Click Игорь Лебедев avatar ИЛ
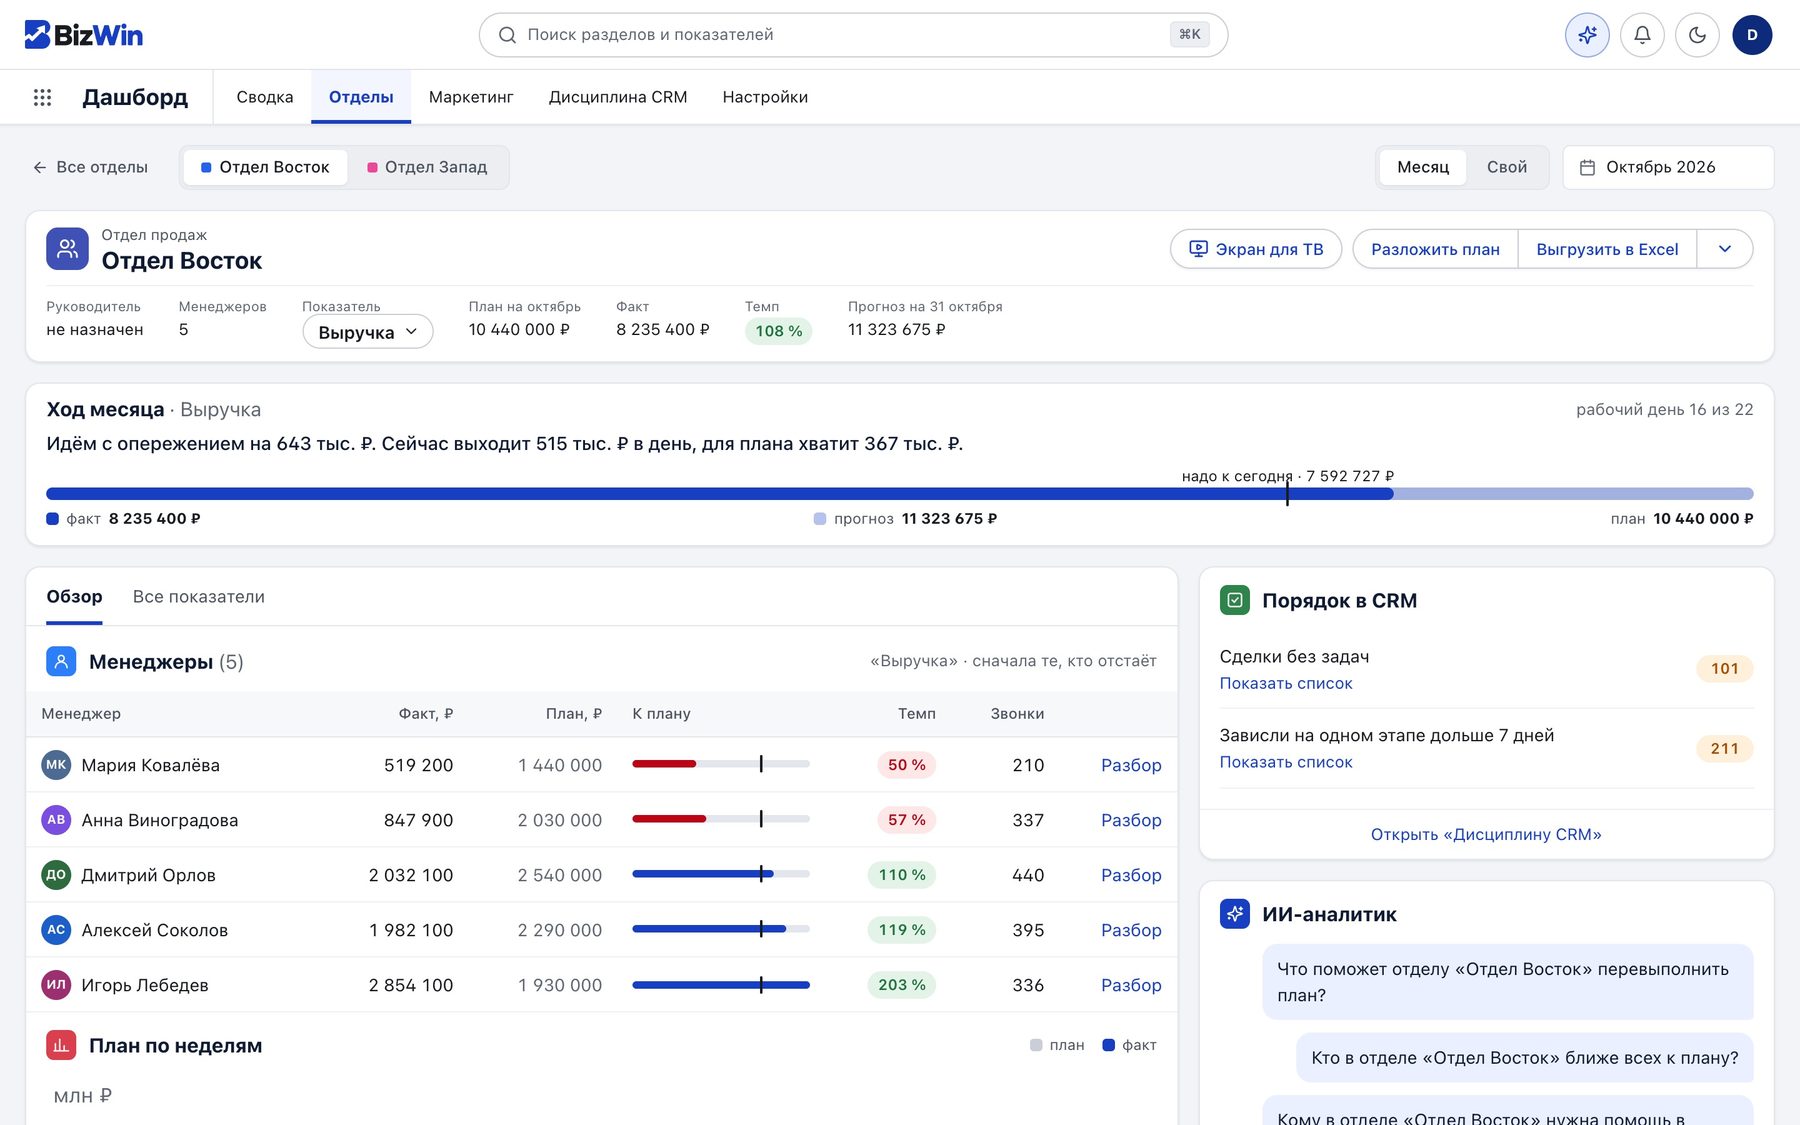This screenshot has width=1800, height=1125. [x=56, y=985]
